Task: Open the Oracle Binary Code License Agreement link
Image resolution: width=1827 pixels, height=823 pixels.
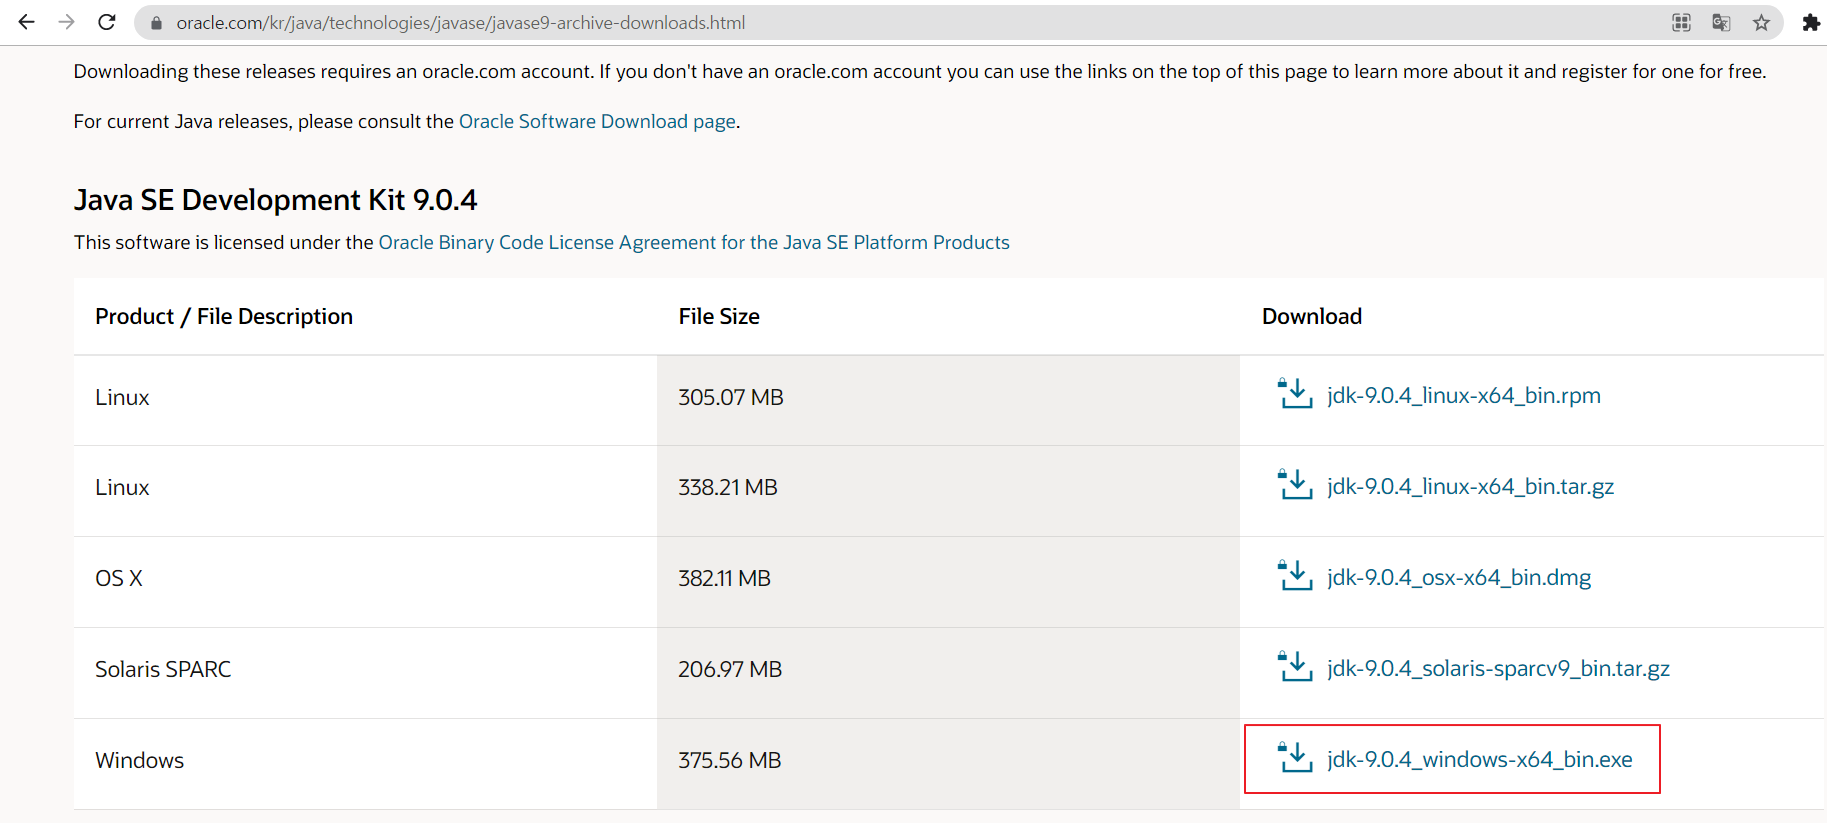Action: click(694, 242)
